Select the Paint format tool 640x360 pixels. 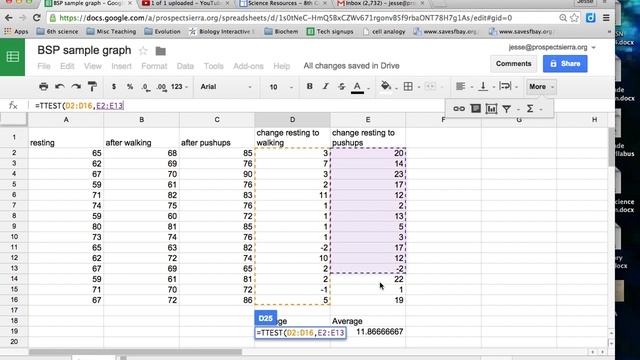click(x=92, y=87)
